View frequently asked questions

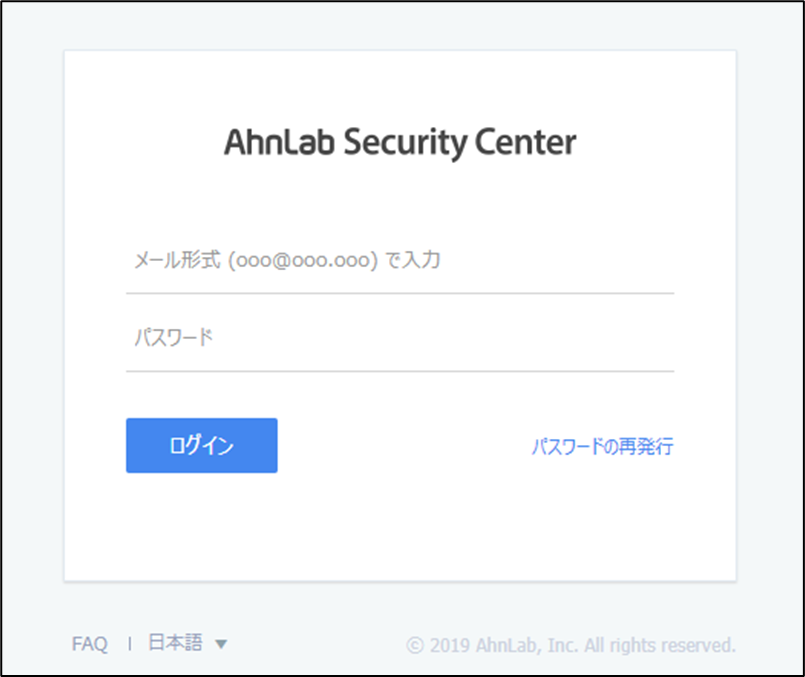pyautogui.click(x=89, y=643)
